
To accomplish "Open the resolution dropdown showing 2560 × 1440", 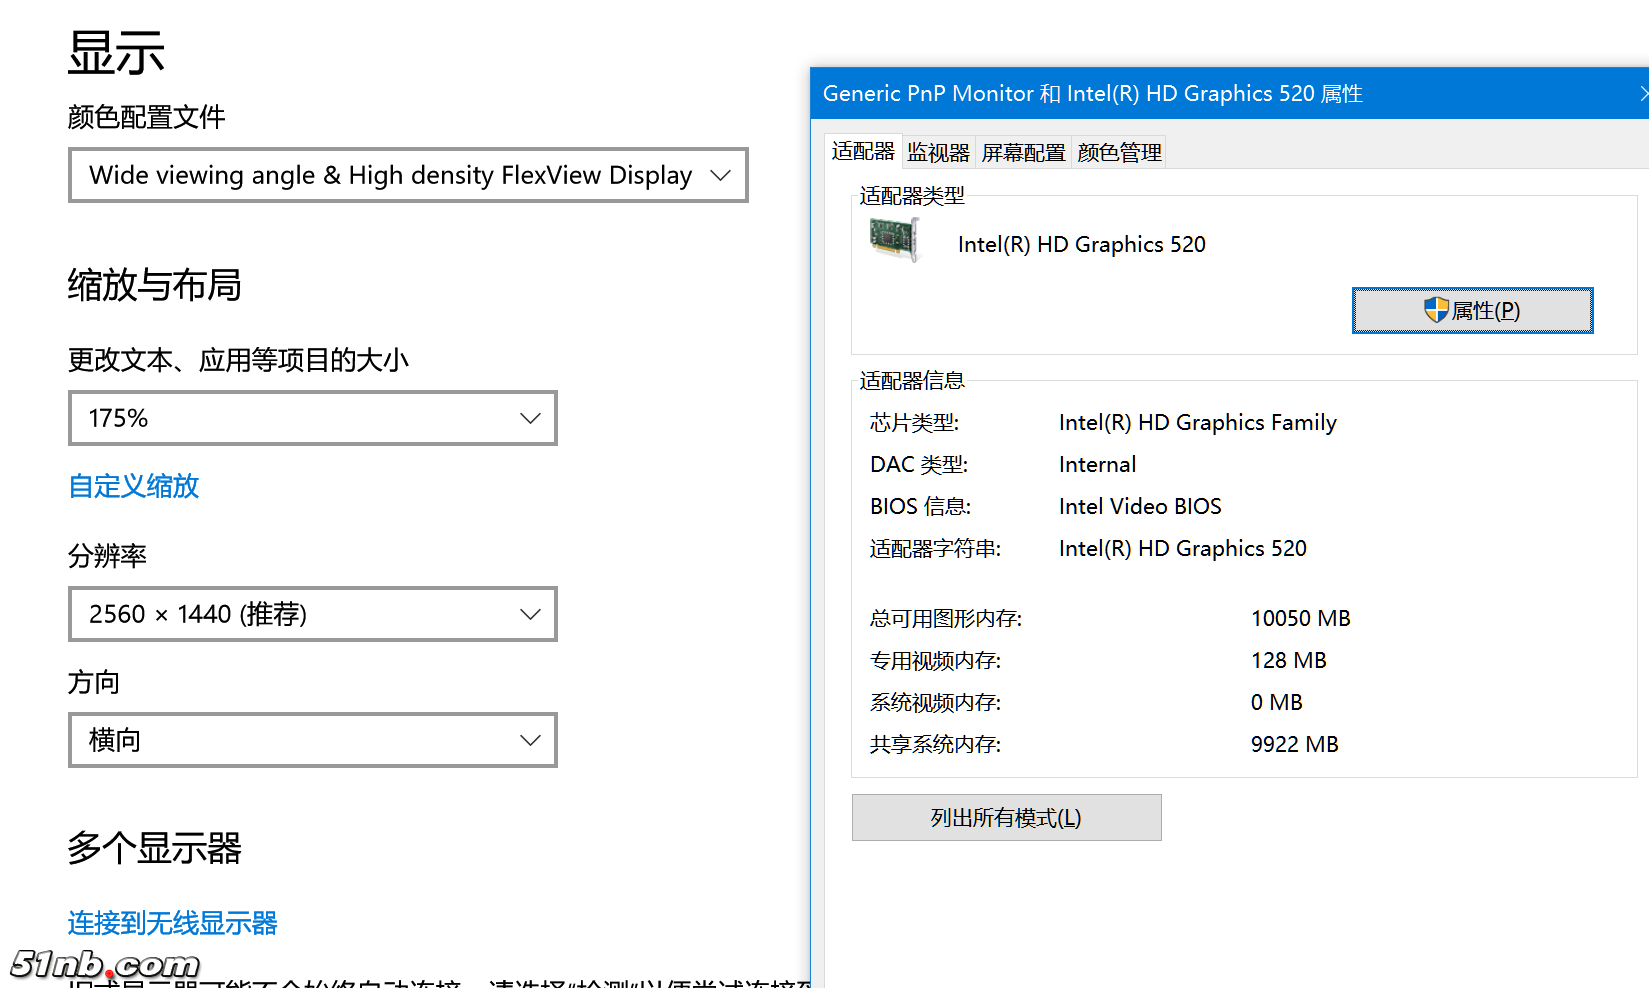I will (x=312, y=614).
